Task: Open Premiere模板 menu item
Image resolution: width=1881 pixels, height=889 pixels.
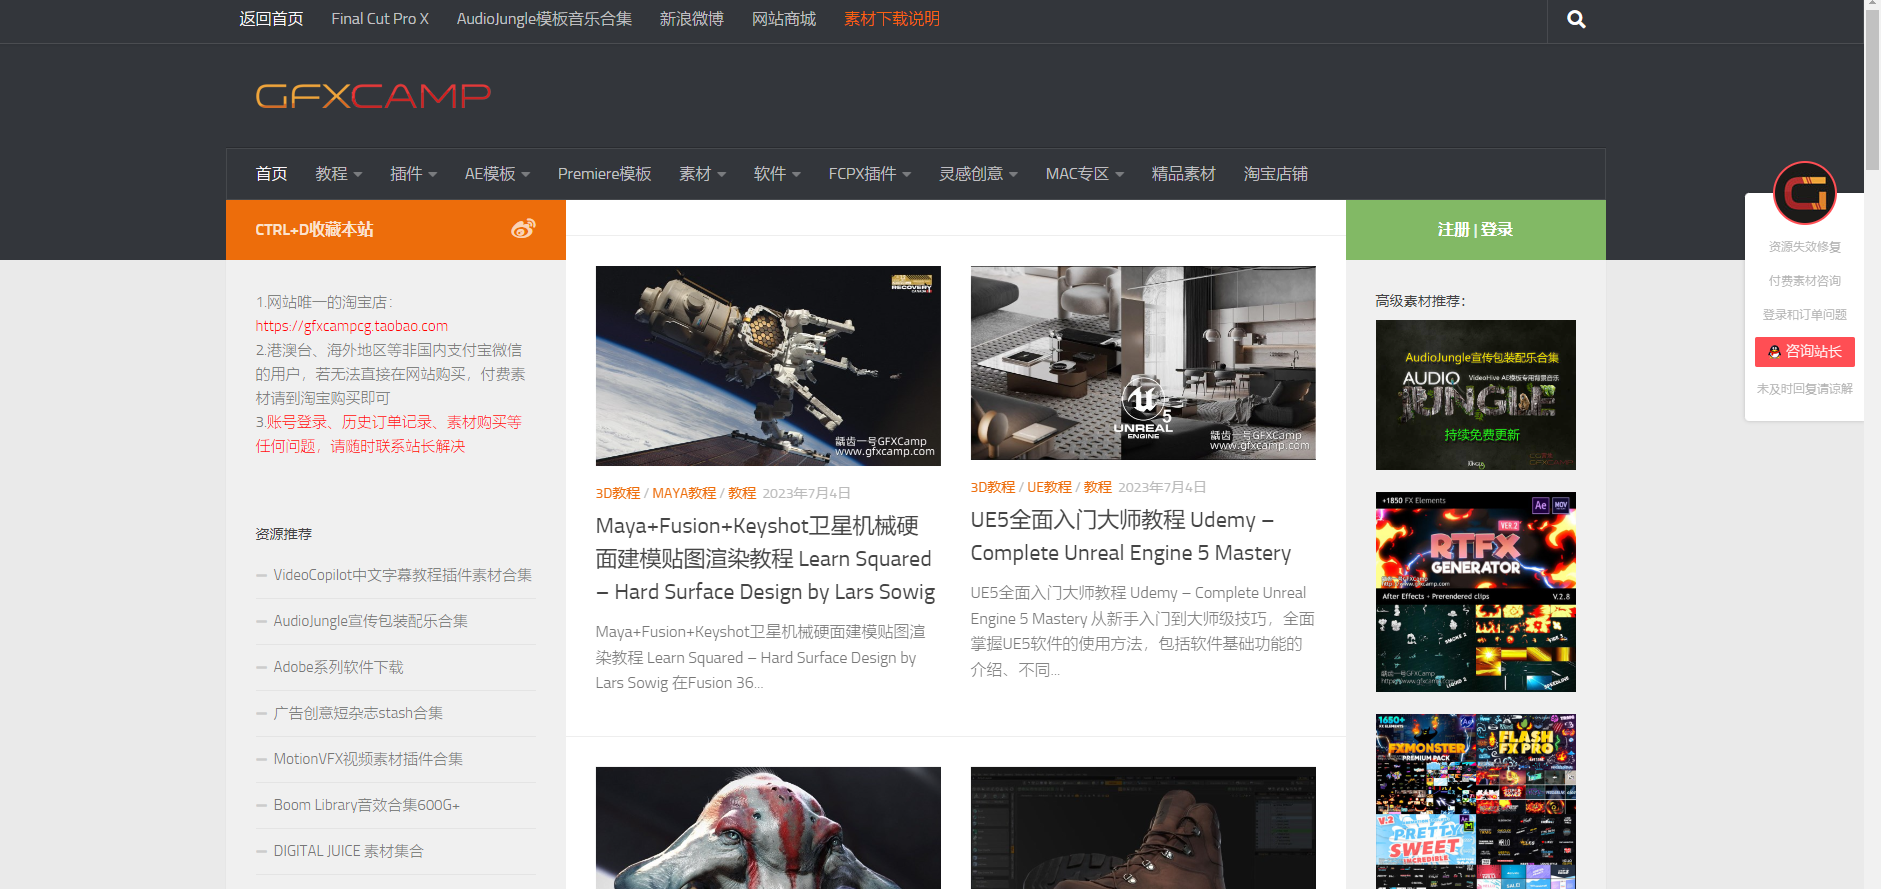Action: pos(605,174)
